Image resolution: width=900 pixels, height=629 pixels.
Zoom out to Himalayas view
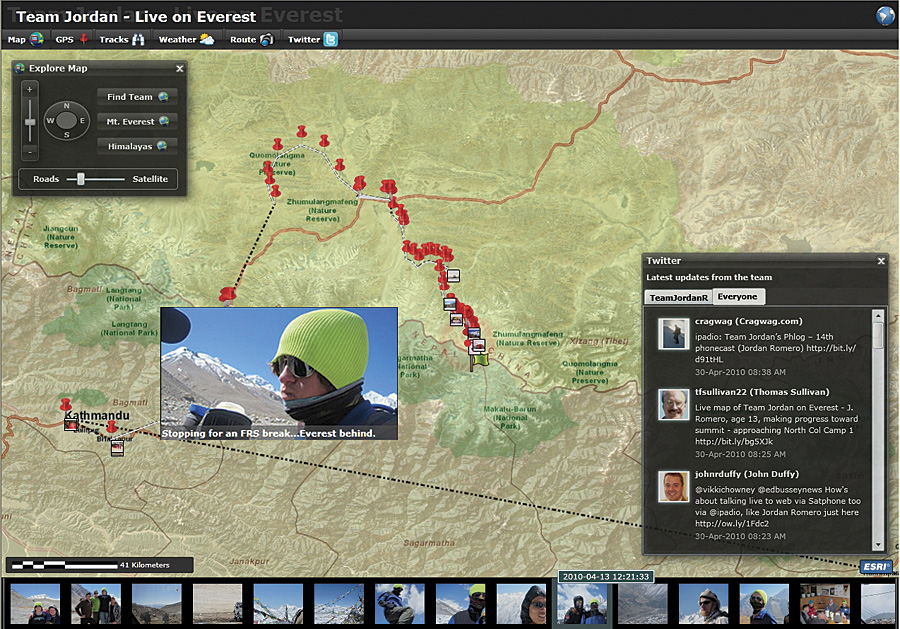click(137, 146)
